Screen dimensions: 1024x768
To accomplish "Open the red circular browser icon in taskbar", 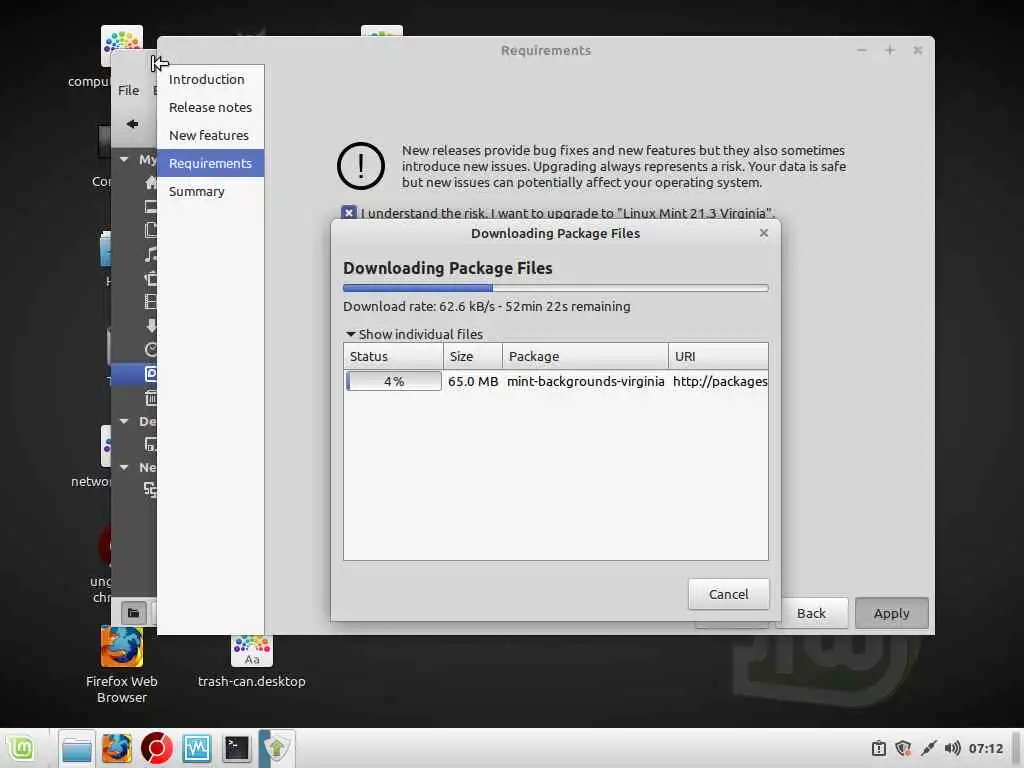I will click(157, 748).
